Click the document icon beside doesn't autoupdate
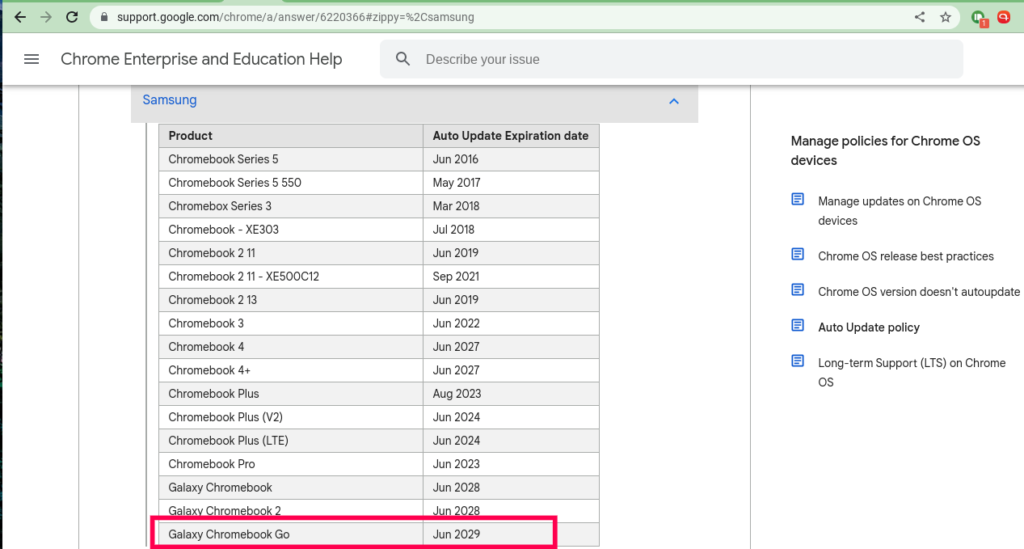 tap(797, 289)
